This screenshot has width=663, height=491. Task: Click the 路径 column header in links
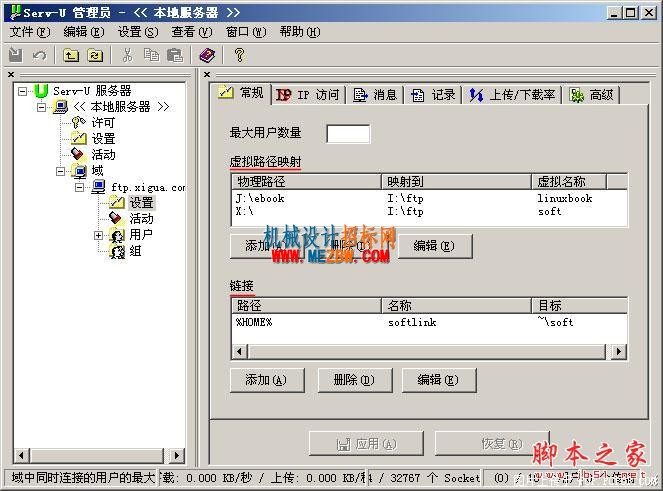coord(307,305)
